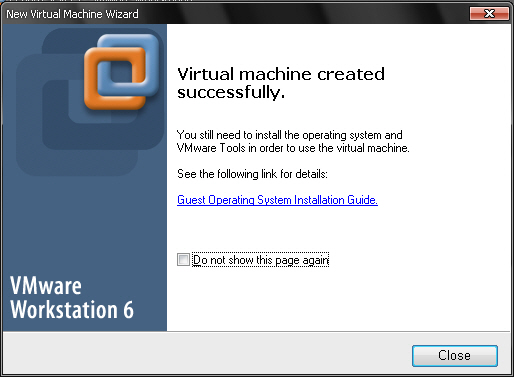514x377 pixels.
Task: Click the text 'See the following link for details:'
Action: (252, 174)
